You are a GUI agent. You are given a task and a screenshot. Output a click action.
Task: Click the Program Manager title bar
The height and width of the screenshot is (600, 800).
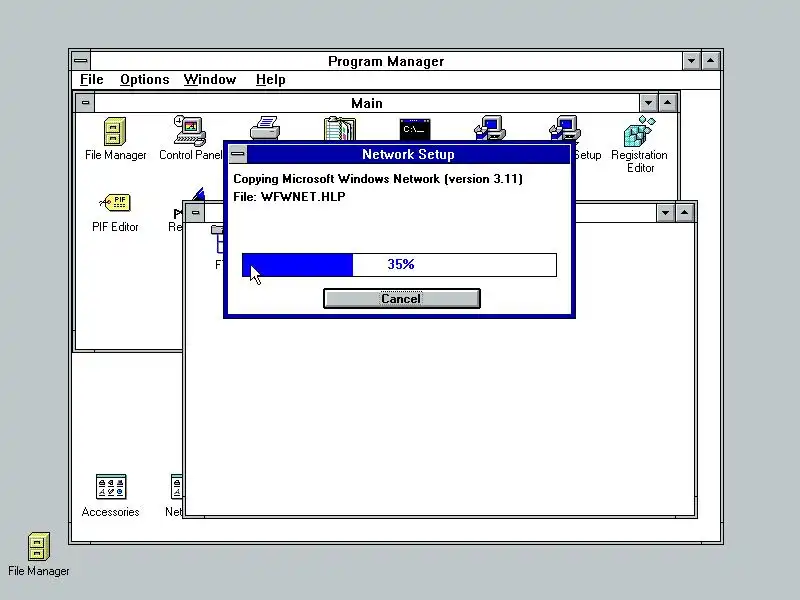pyautogui.click(x=386, y=61)
